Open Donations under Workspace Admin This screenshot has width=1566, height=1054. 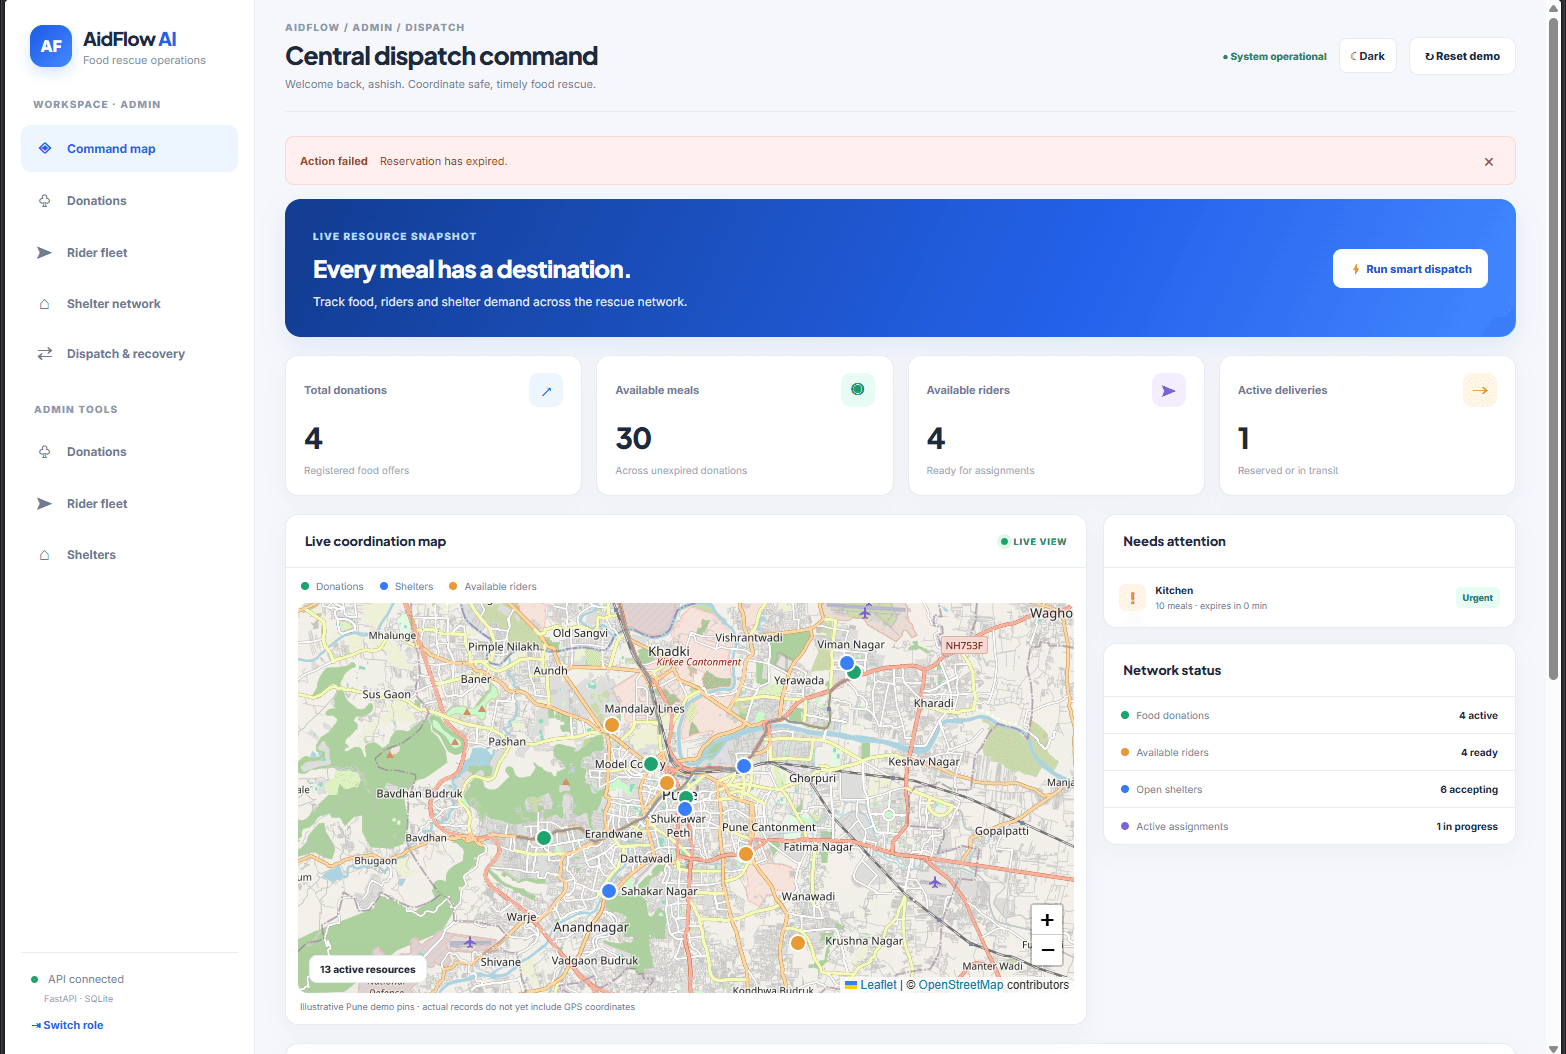[x=129, y=201]
